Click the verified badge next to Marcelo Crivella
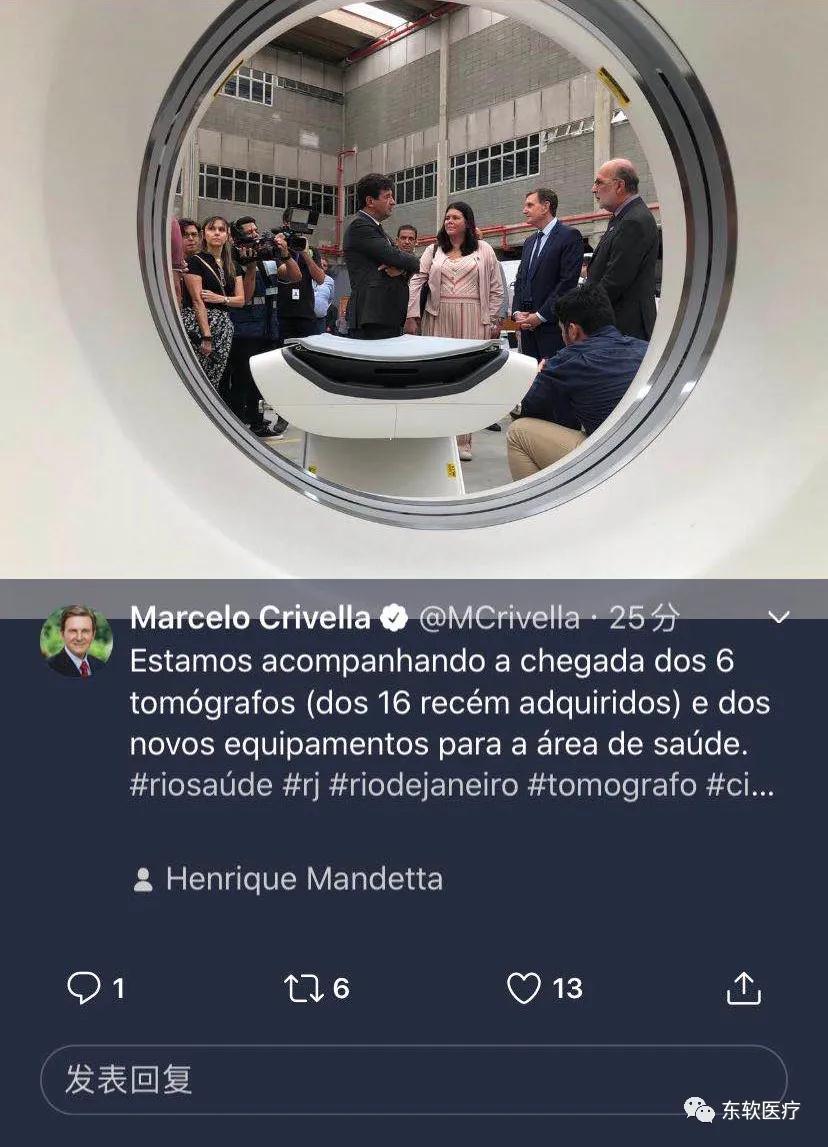The image size is (828, 1147). (x=395, y=618)
